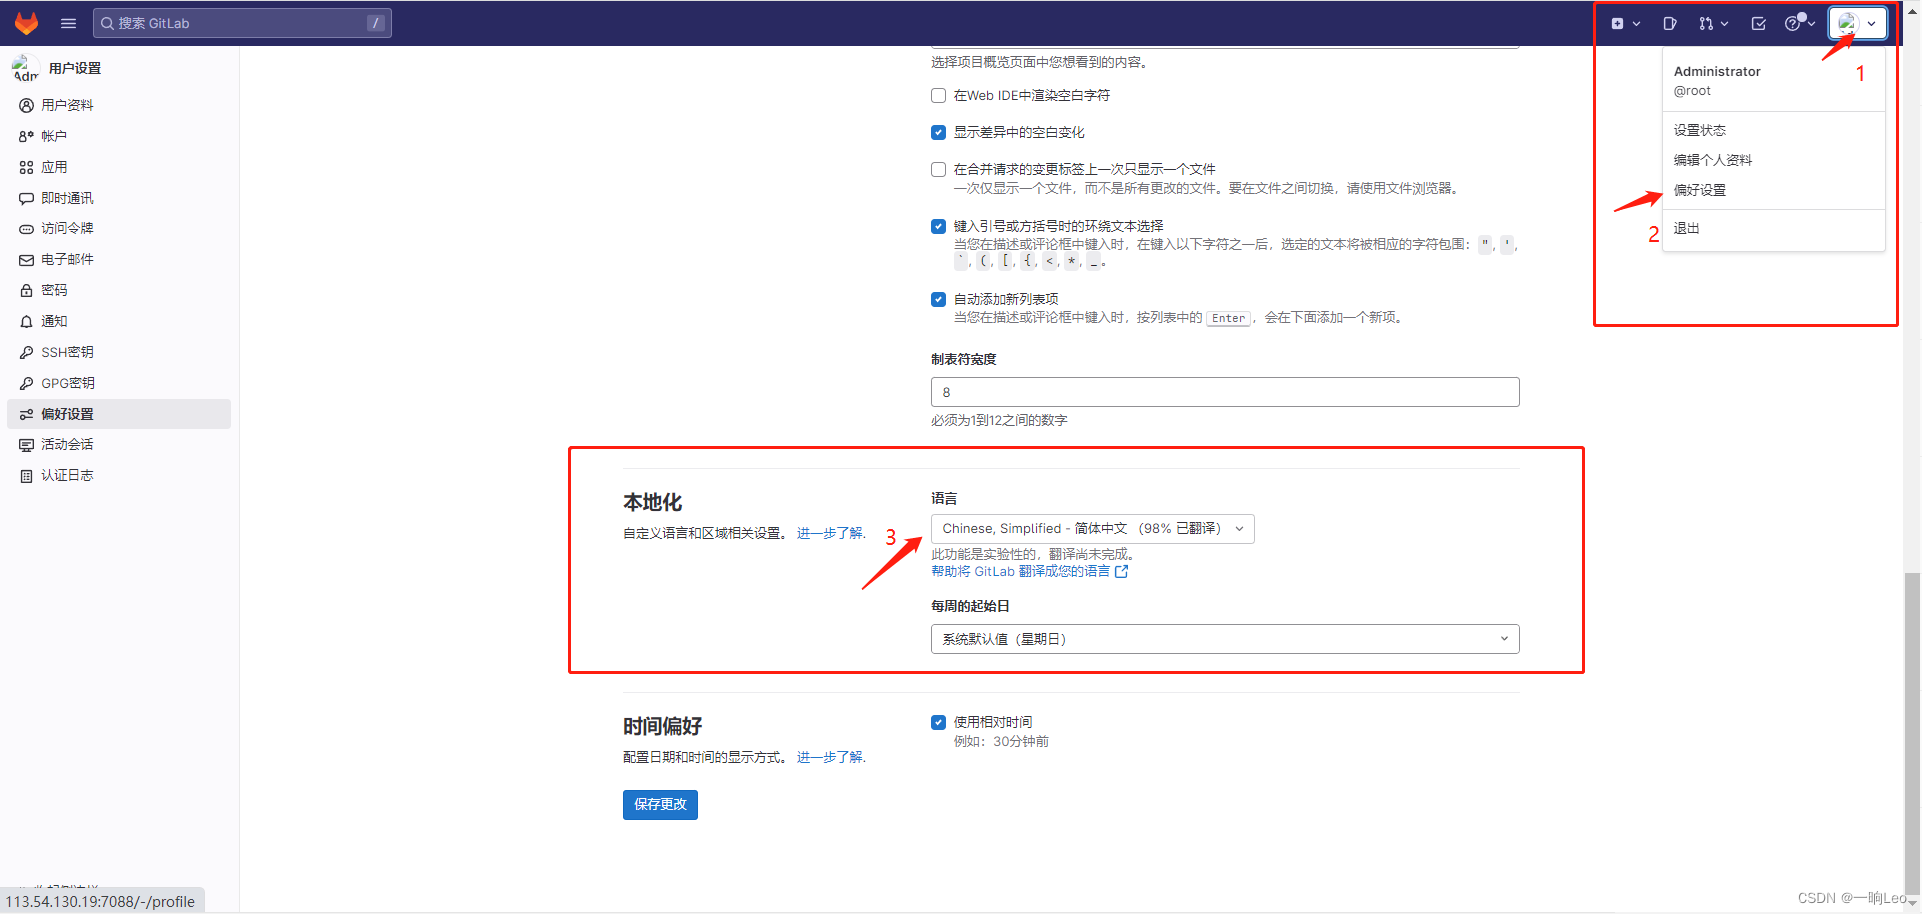Click the 活动会话 monitor icon
Screen dimensions: 1922x914
point(27,445)
